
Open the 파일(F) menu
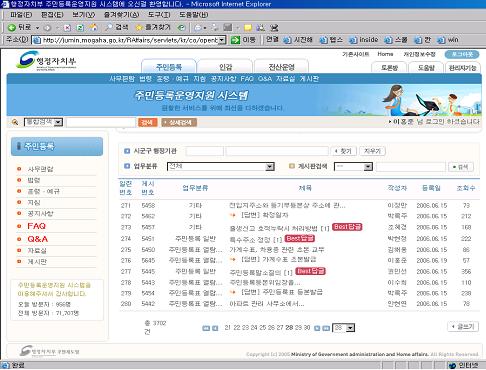pos(21,15)
